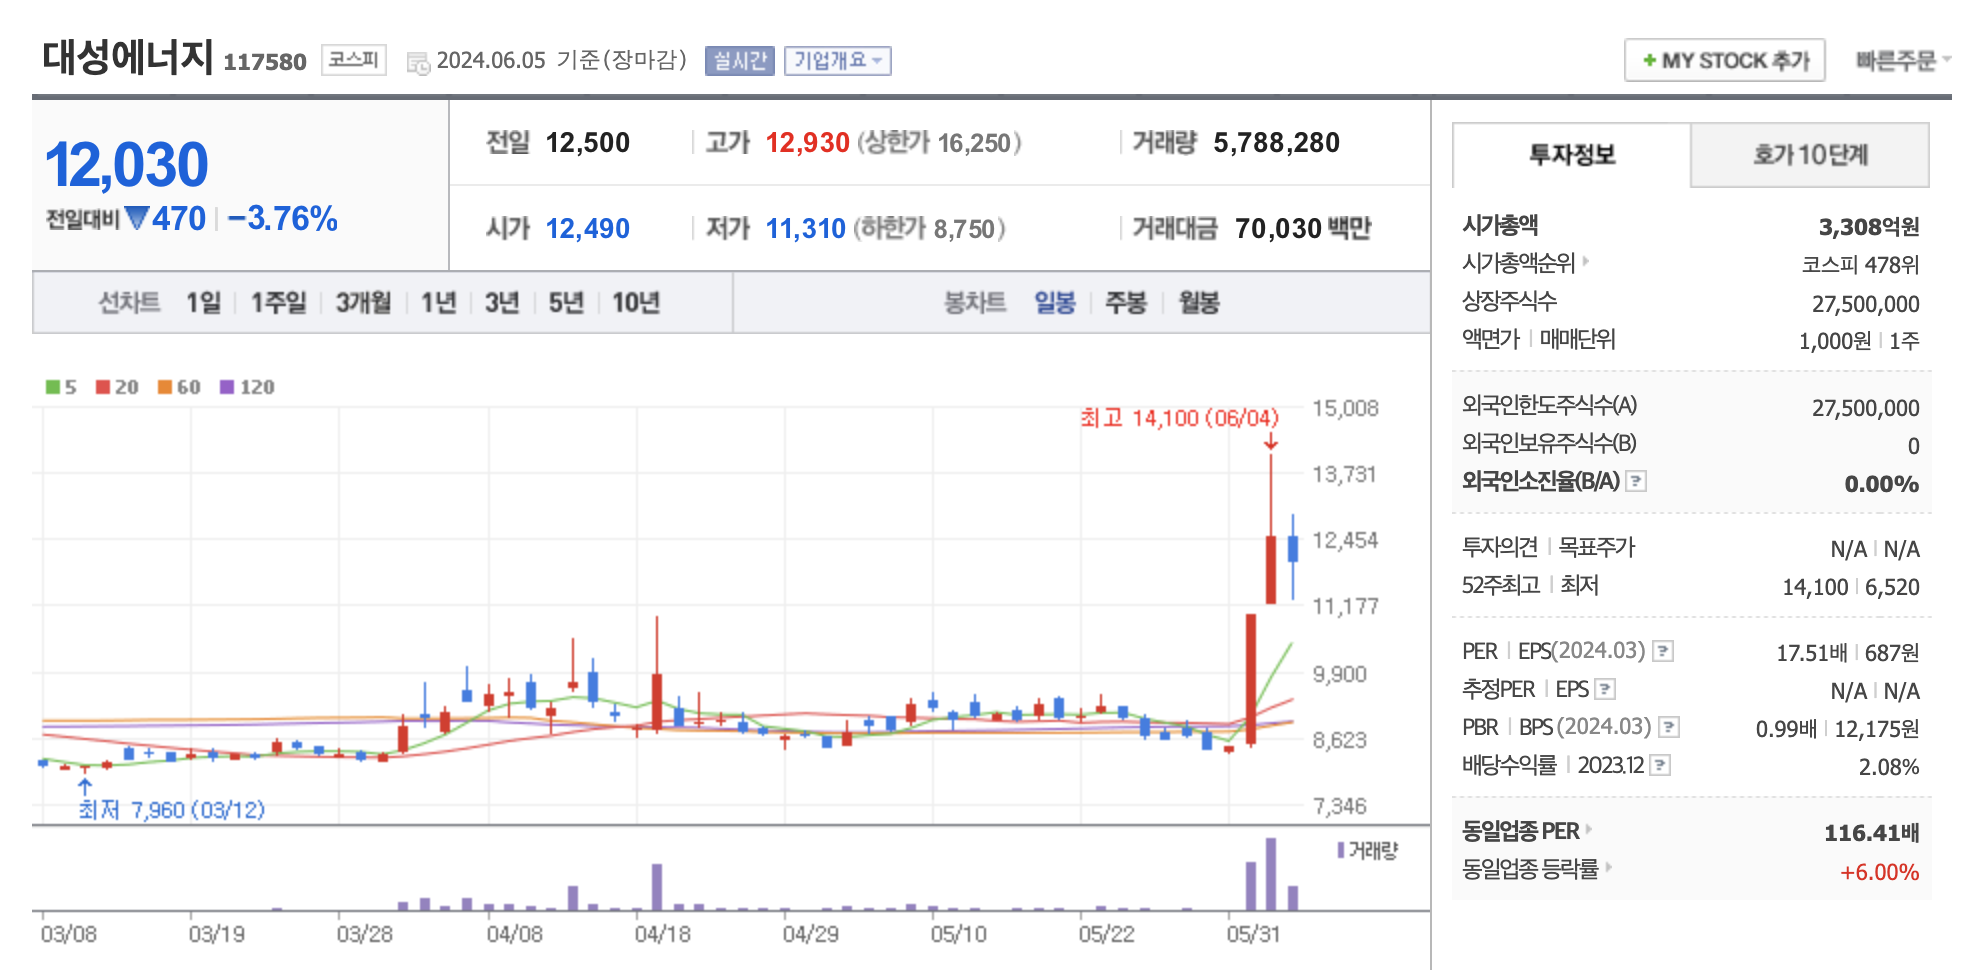Click the 코스피 478위 ranking value
1982x970 pixels.
[1861, 265]
